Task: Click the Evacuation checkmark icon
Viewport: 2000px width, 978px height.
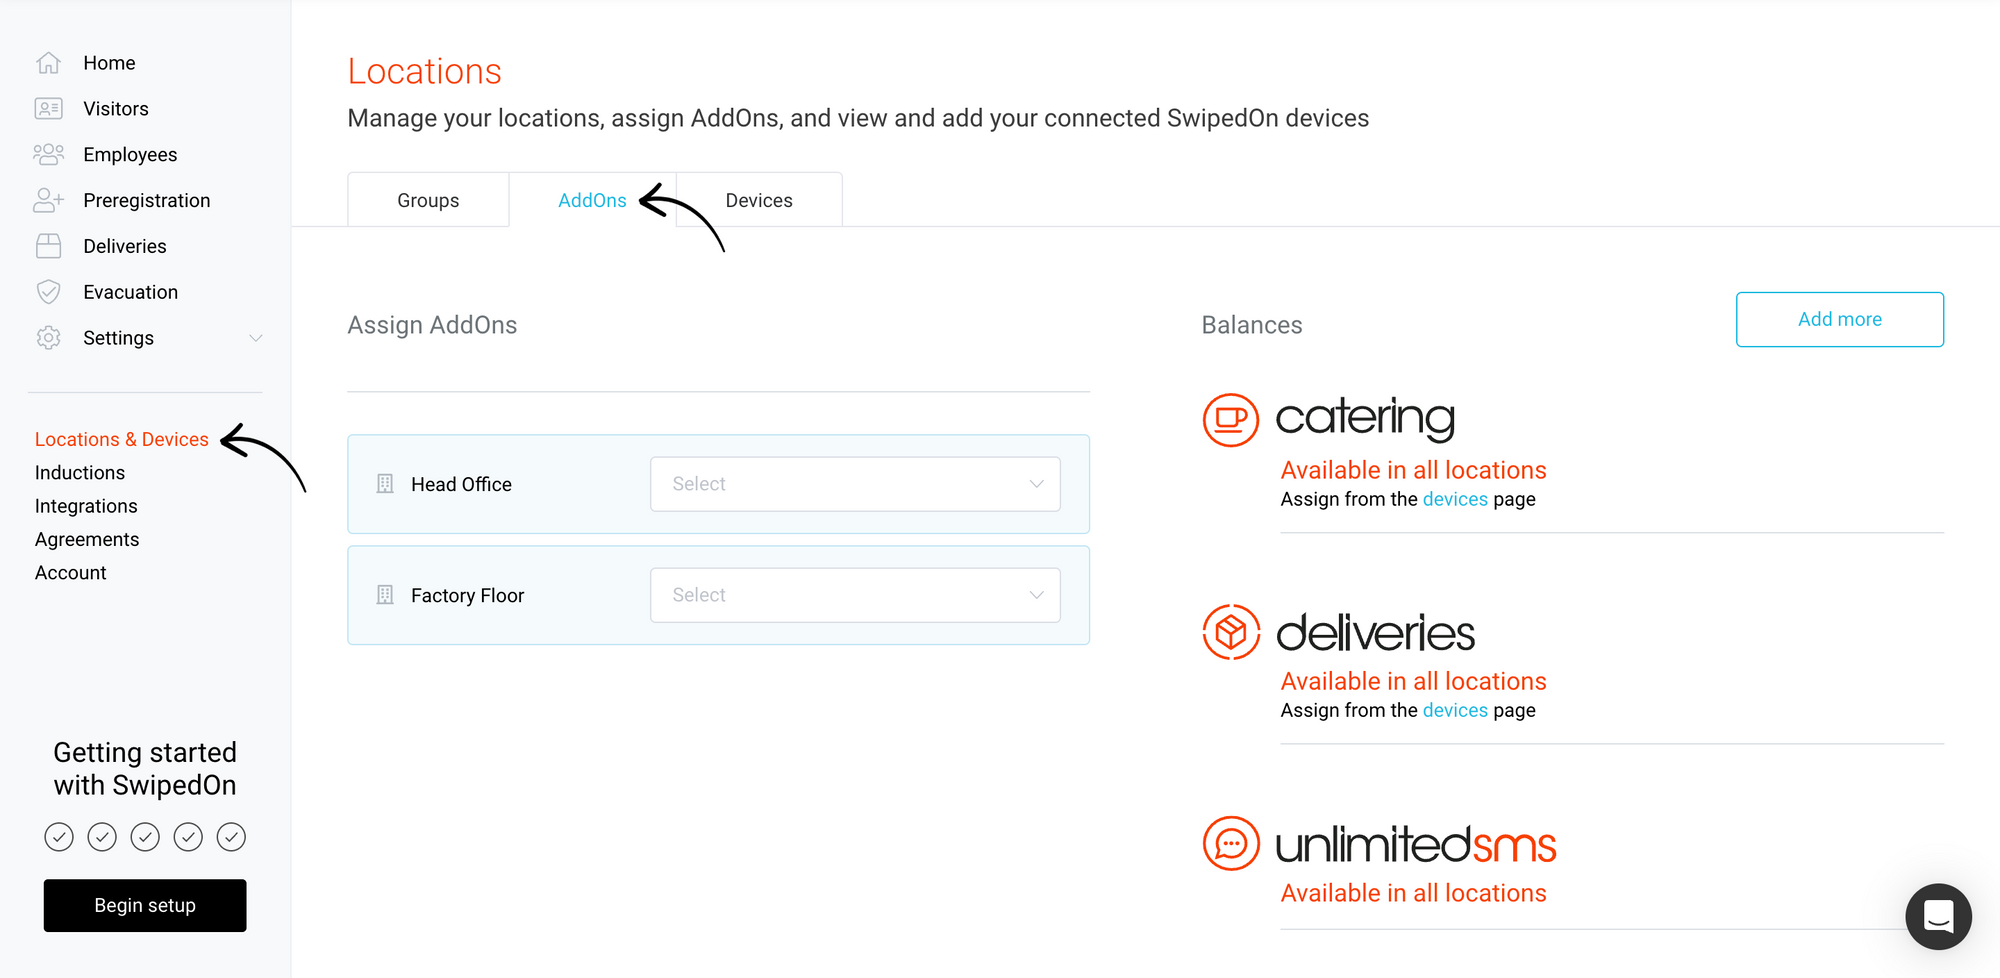Action: (48, 291)
